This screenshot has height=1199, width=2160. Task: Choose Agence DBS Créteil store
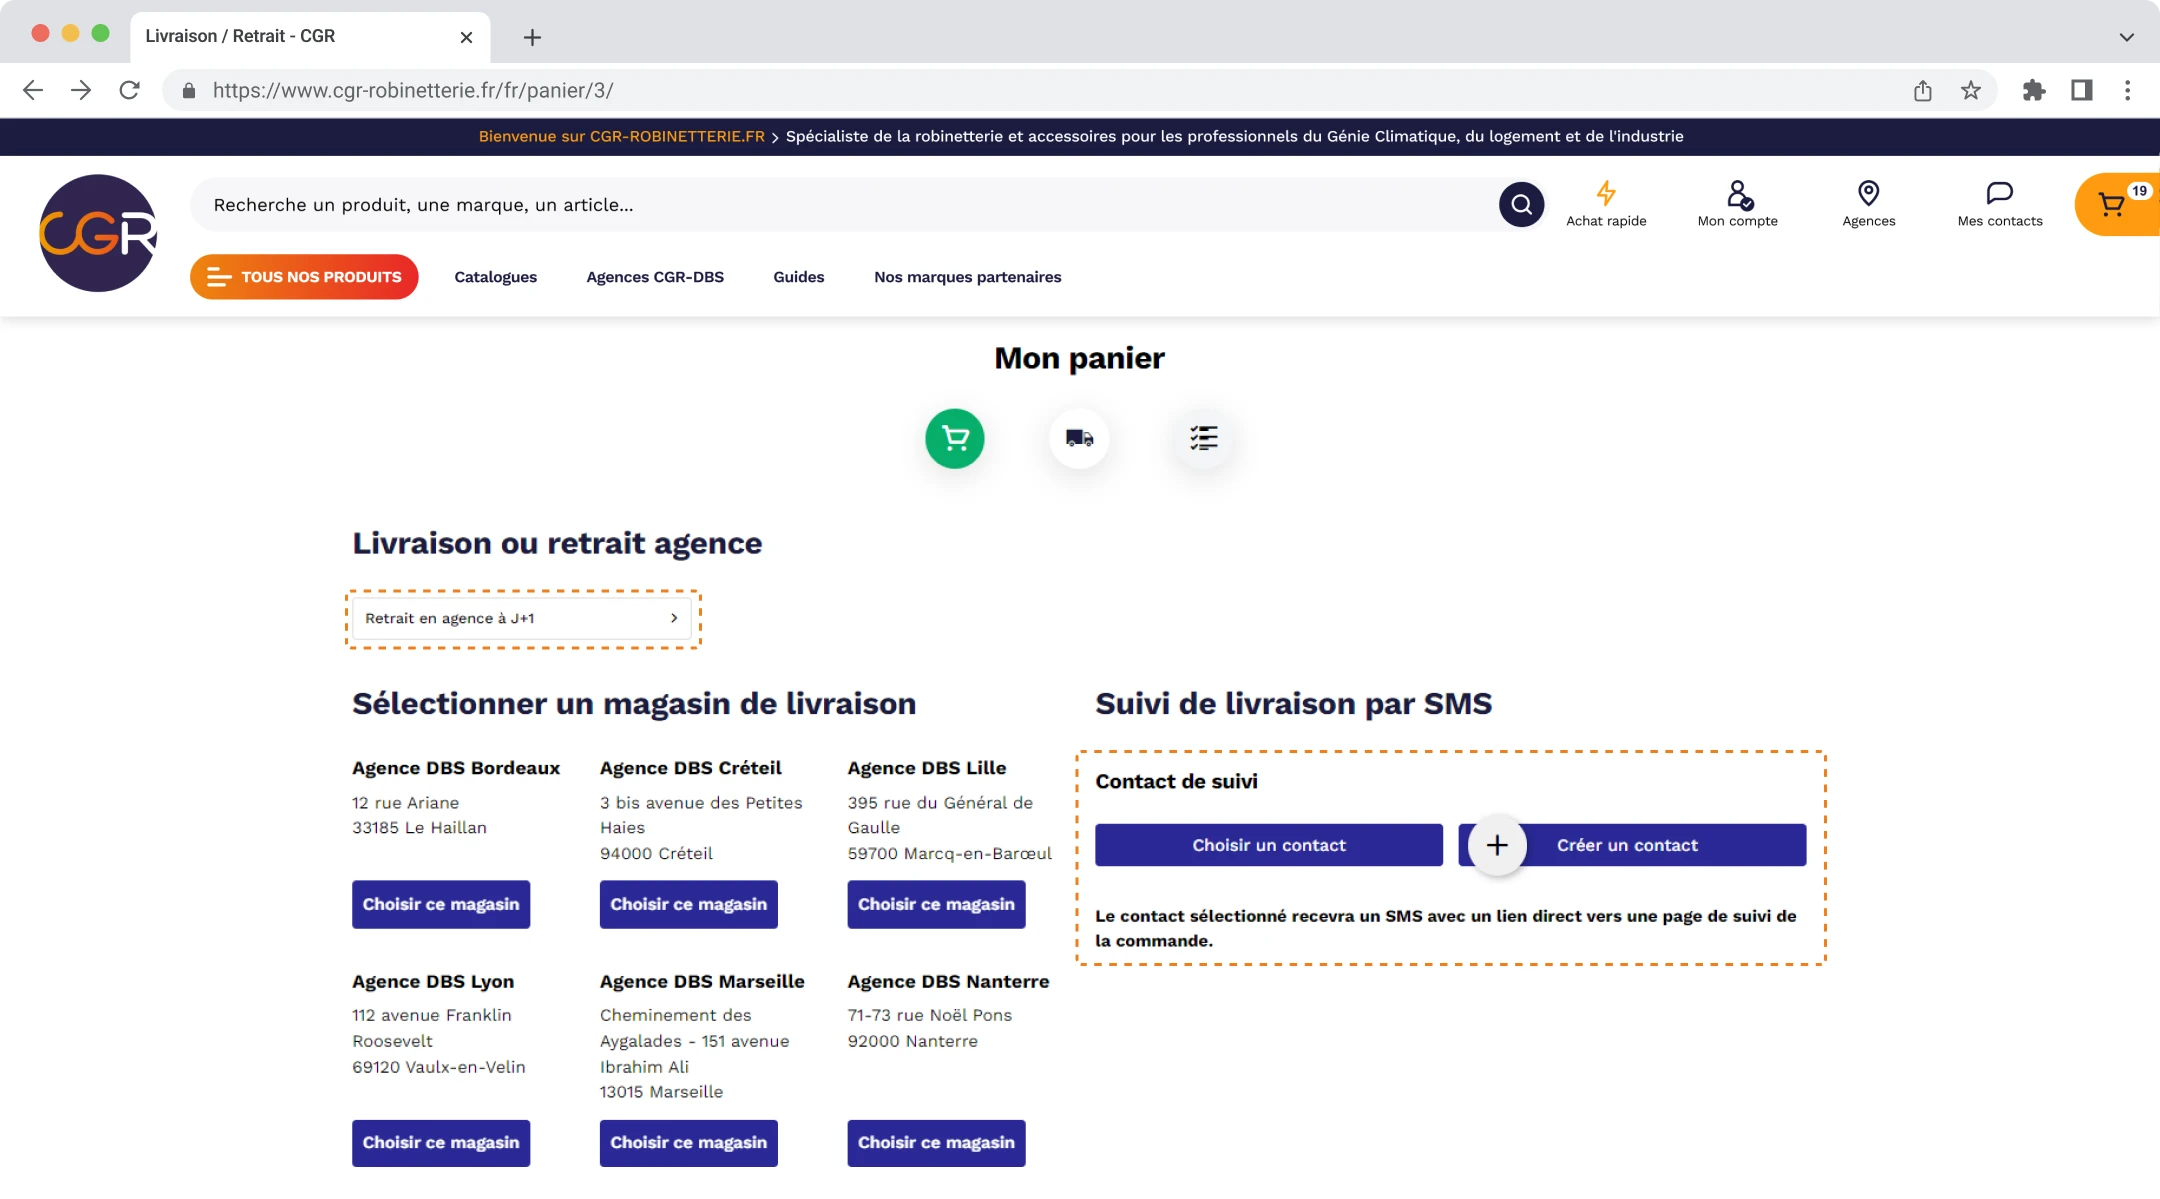click(689, 904)
